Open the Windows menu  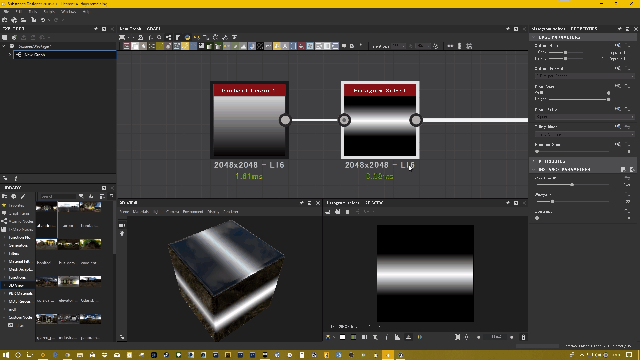tap(68, 11)
